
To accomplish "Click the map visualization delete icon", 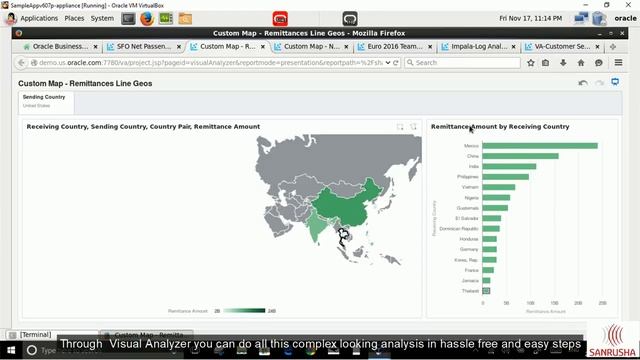I will click(x=413, y=127).
